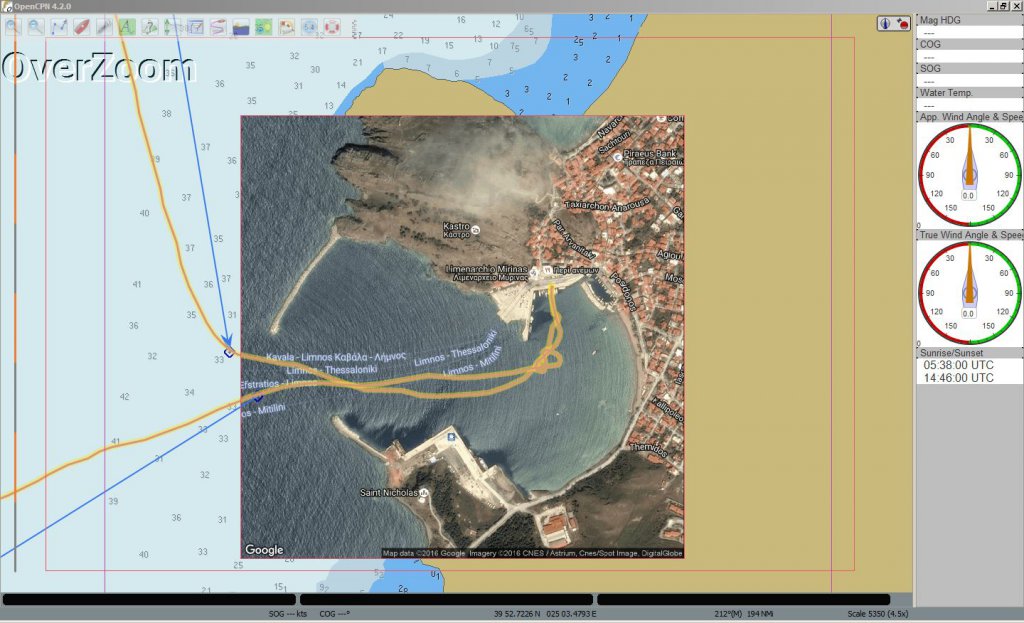Click the Zoom In magnifier icon
The height and width of the screenshot is (623, 1024).
pos(13,26)
